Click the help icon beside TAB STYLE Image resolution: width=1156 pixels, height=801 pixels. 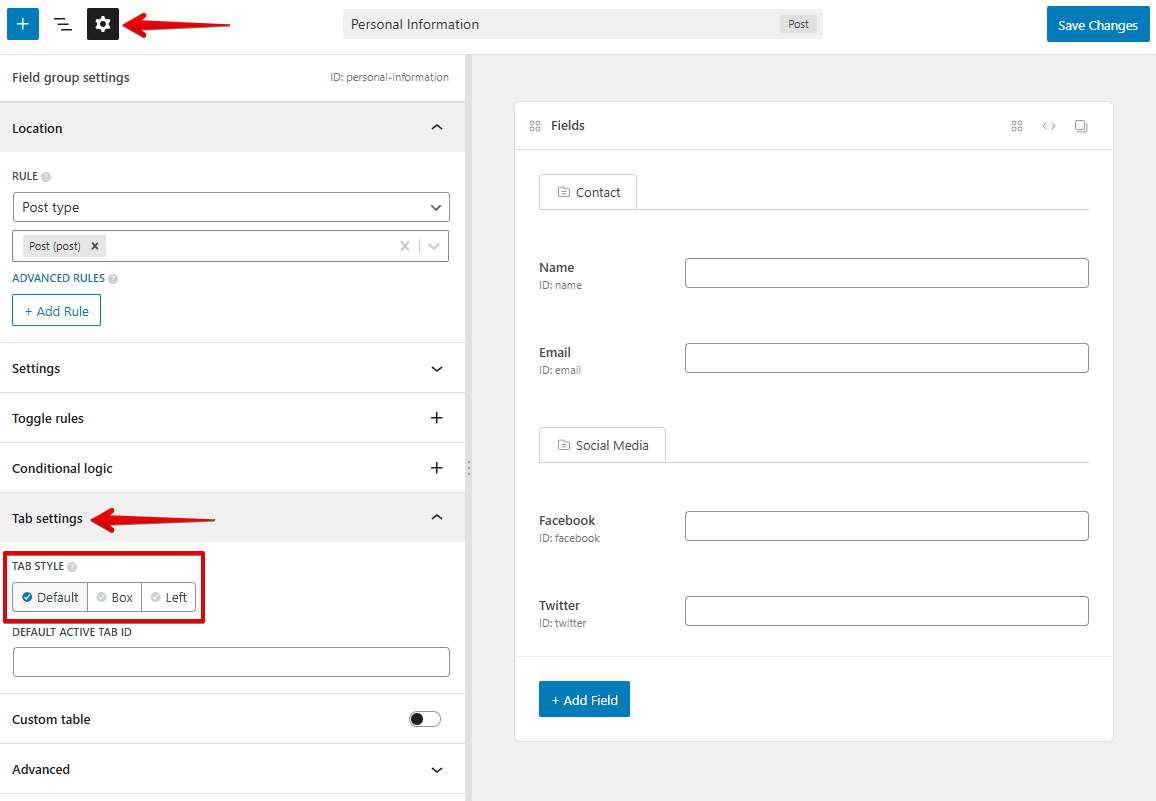(72, 567)
